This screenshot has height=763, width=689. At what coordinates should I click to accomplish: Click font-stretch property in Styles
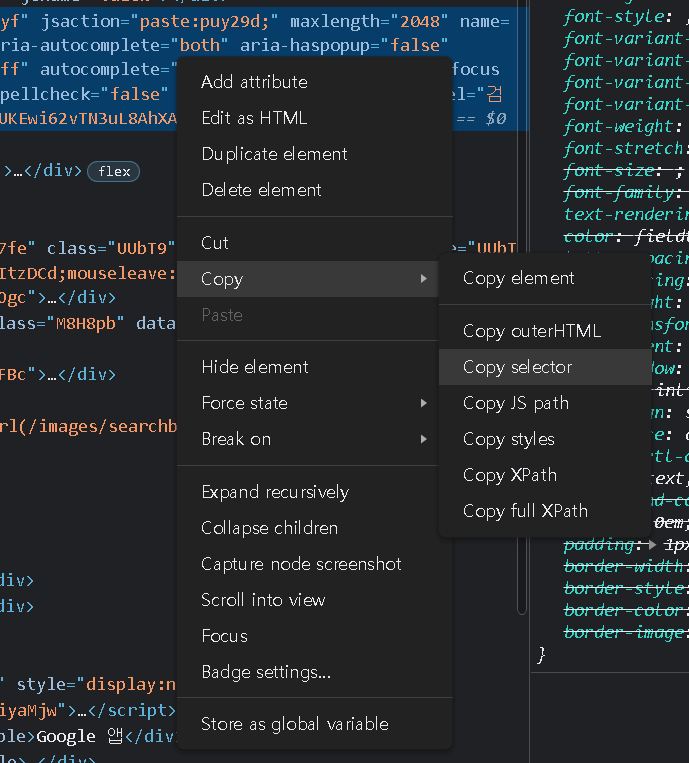(x=623, y=148)
